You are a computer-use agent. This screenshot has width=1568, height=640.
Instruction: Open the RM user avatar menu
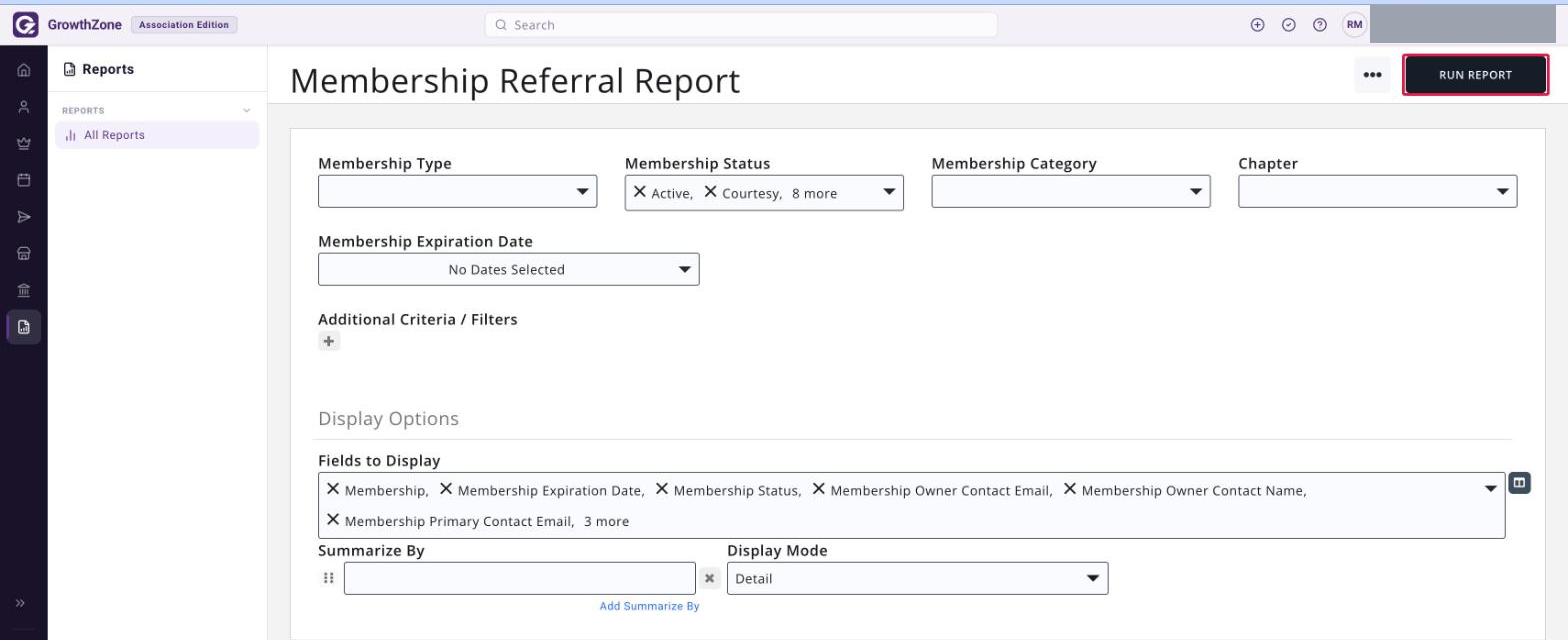[1354, 25]
